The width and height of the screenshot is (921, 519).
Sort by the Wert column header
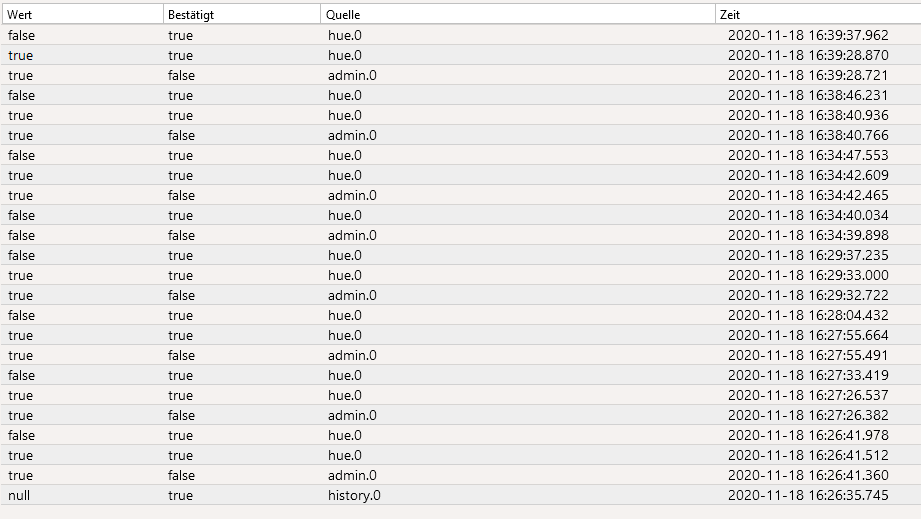(x=82, y=15)
